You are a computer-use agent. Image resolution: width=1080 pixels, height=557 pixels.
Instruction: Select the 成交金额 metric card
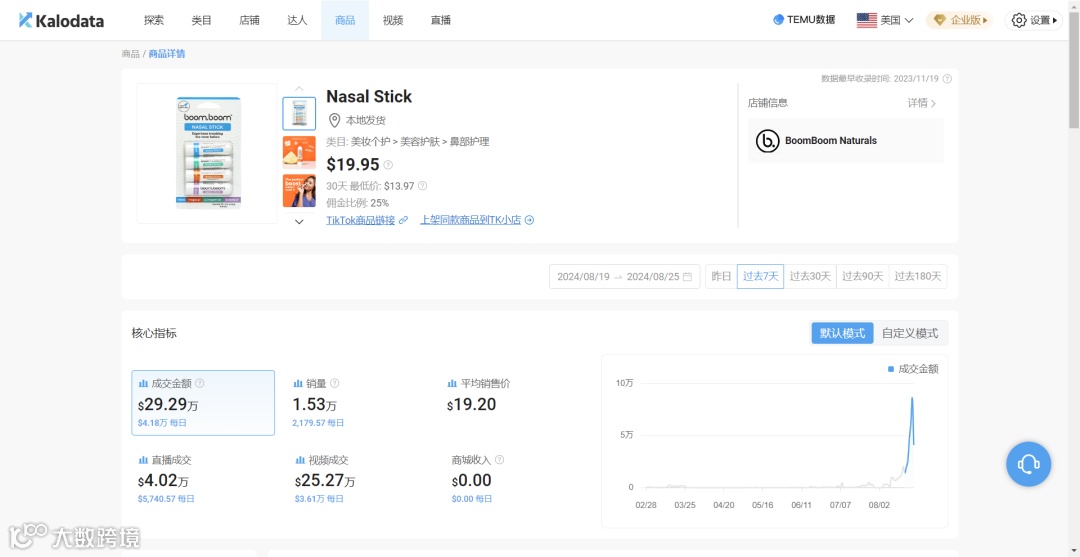pyautogui.click(x=203, y=403)
